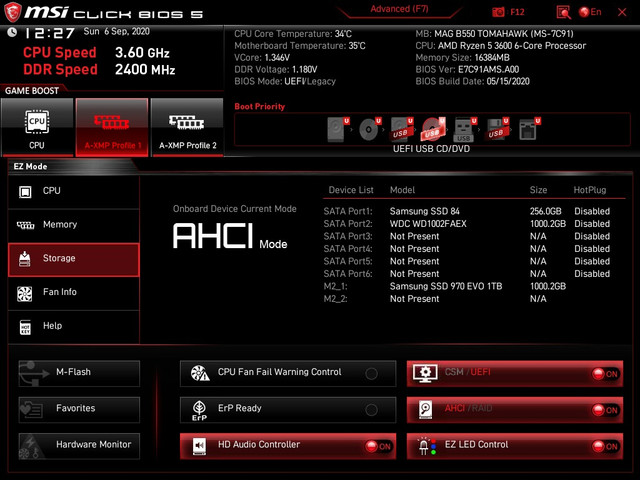Open the M-Flash utility
This screenshot has height=480, width=640.
pos(79,373)
